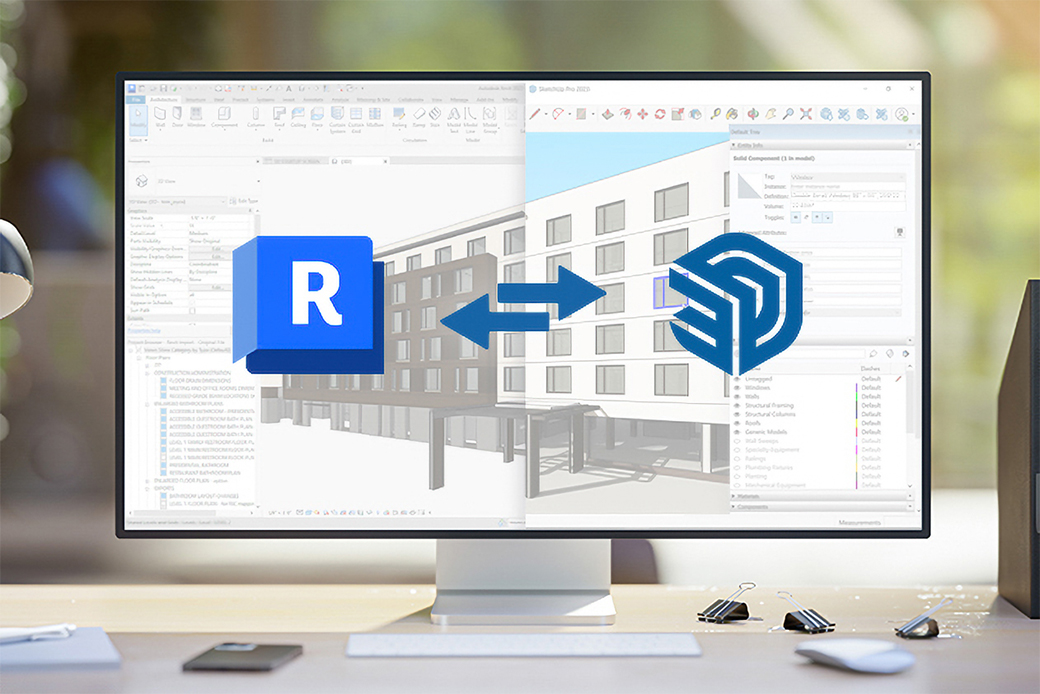
Task: Open the Properties help link
Action: [x=144, y=330]
